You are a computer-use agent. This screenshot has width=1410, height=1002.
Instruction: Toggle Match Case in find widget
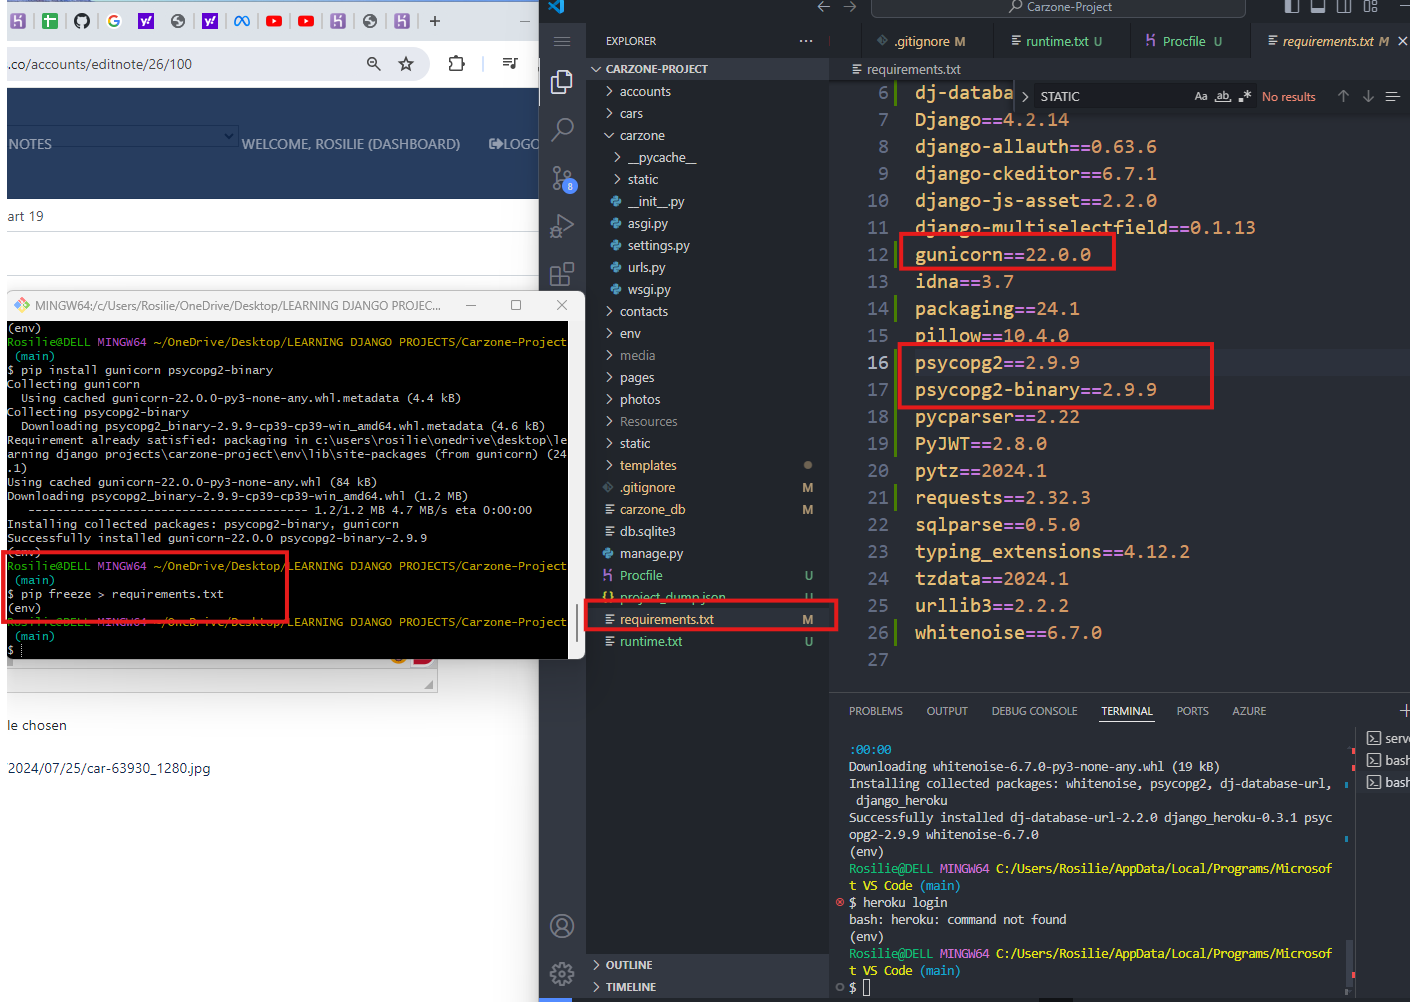1201,96
